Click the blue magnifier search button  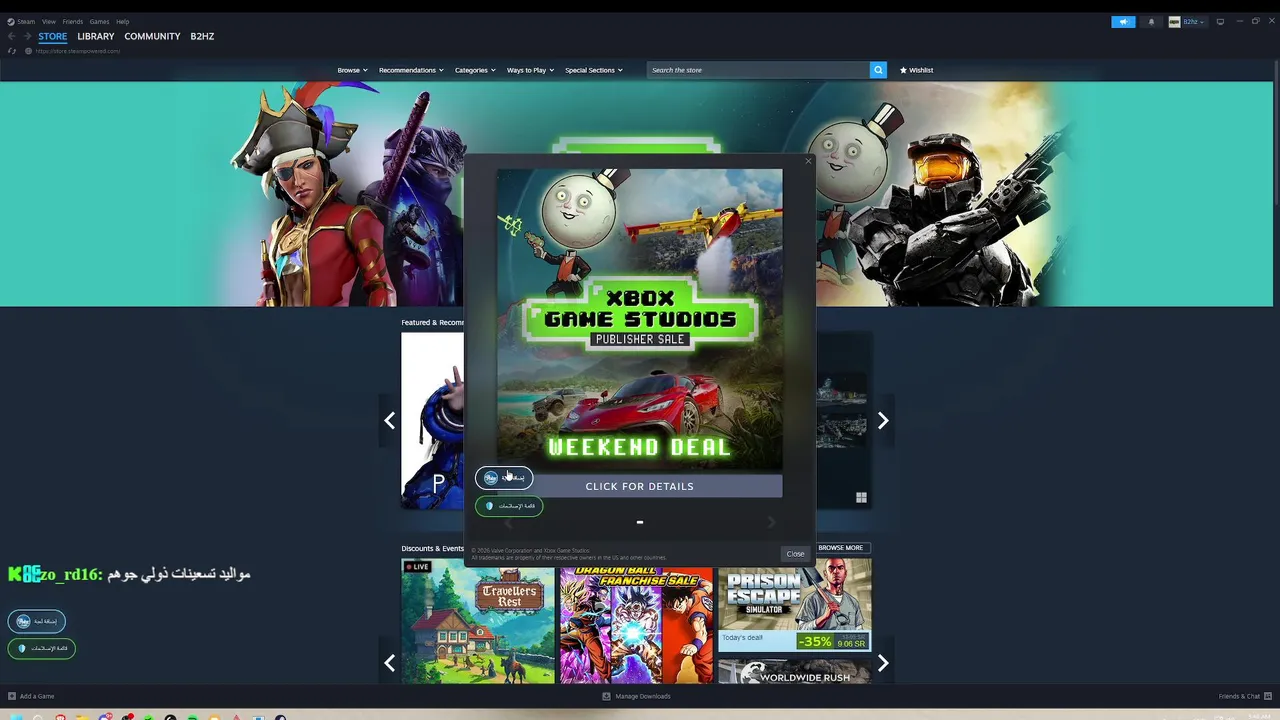[878, 70]
